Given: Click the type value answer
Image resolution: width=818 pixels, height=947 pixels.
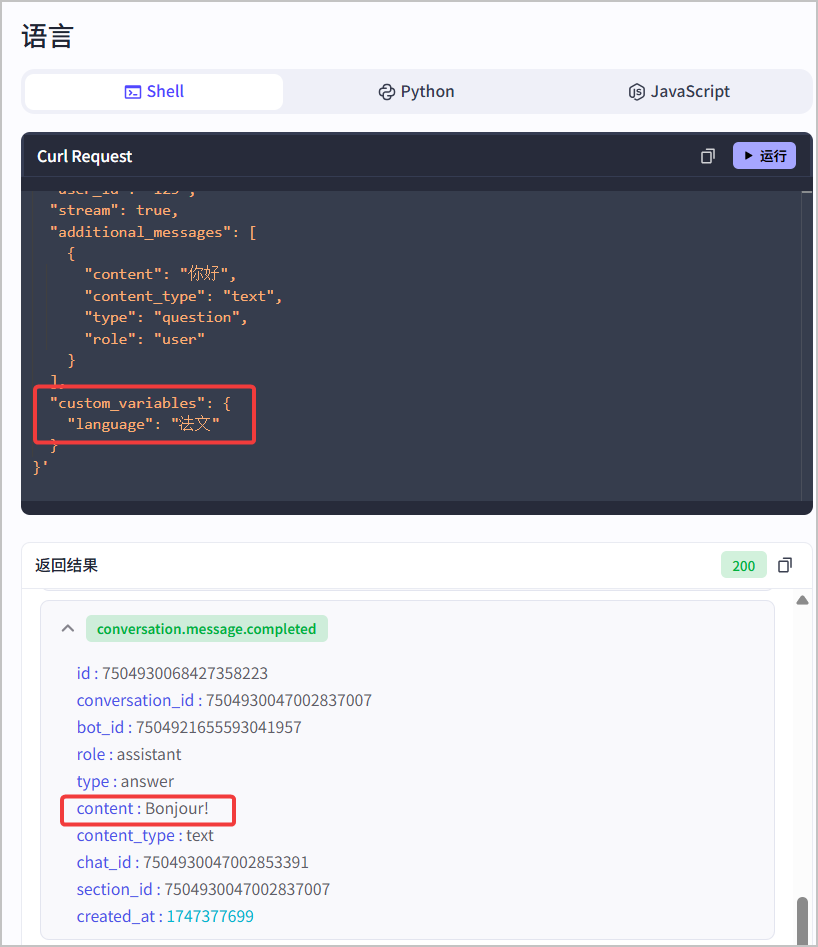Looking at the screenshot, I should pos(147,782).
